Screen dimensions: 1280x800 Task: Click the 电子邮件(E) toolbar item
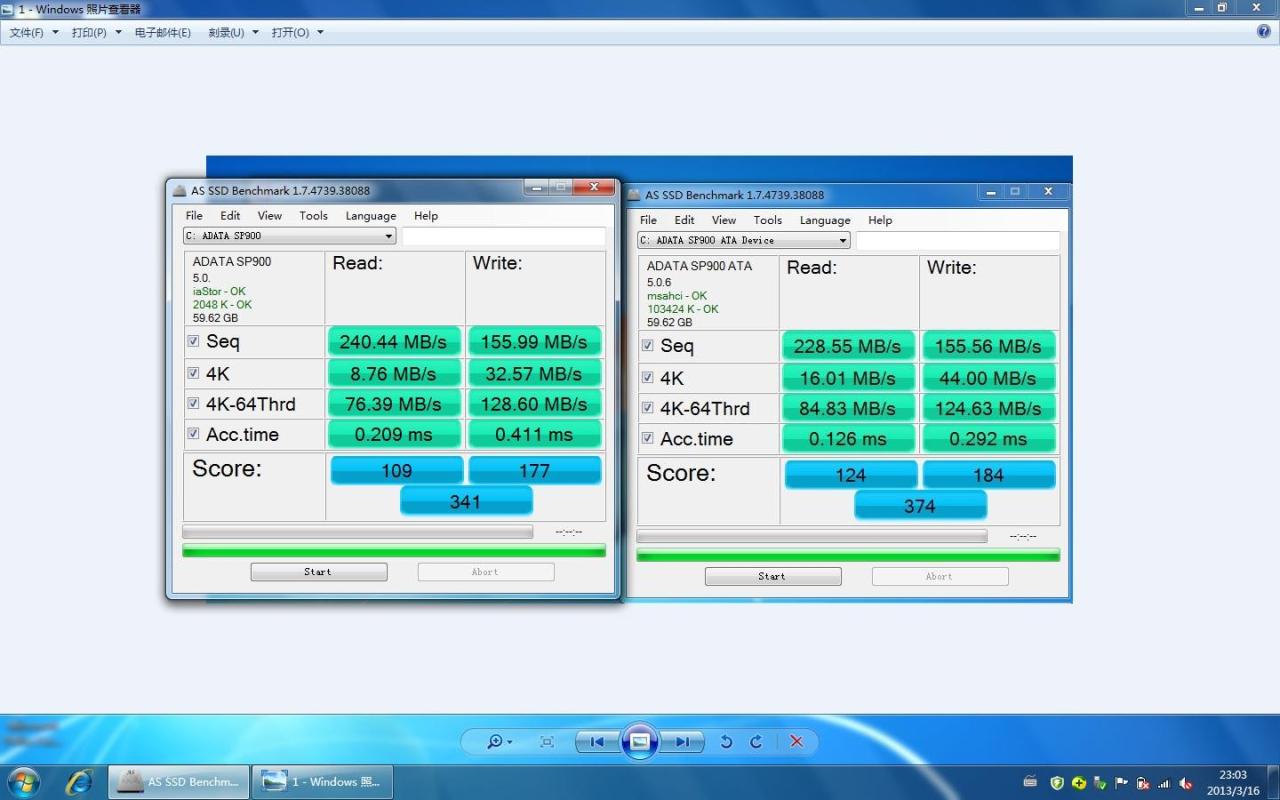[163, 32]
